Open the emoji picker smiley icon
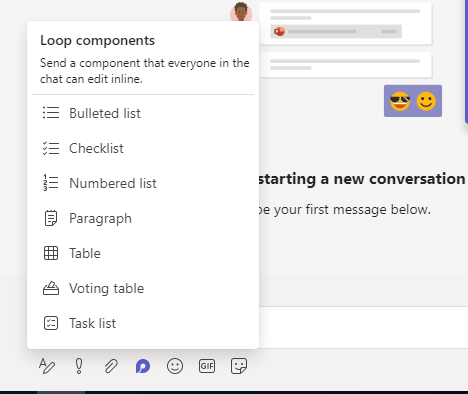 [x=175, y=366]
